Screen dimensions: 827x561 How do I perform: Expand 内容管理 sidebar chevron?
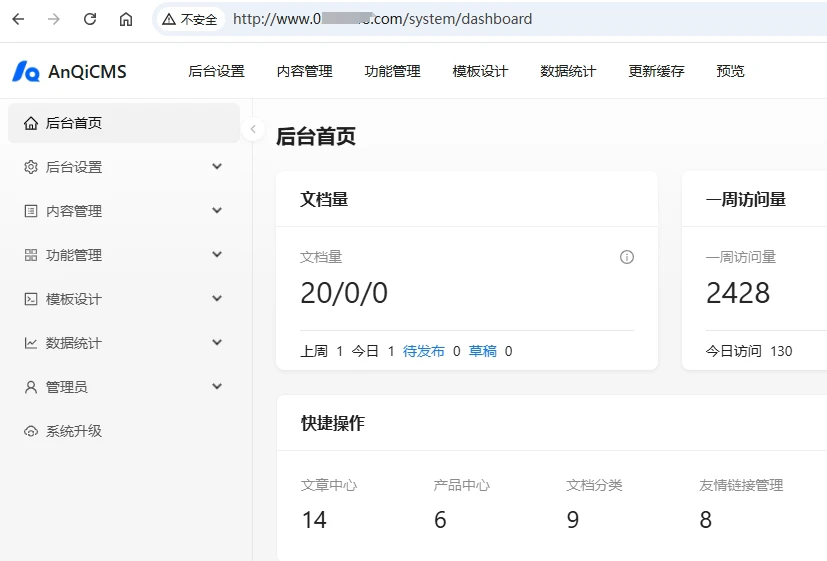coord(217,210)
